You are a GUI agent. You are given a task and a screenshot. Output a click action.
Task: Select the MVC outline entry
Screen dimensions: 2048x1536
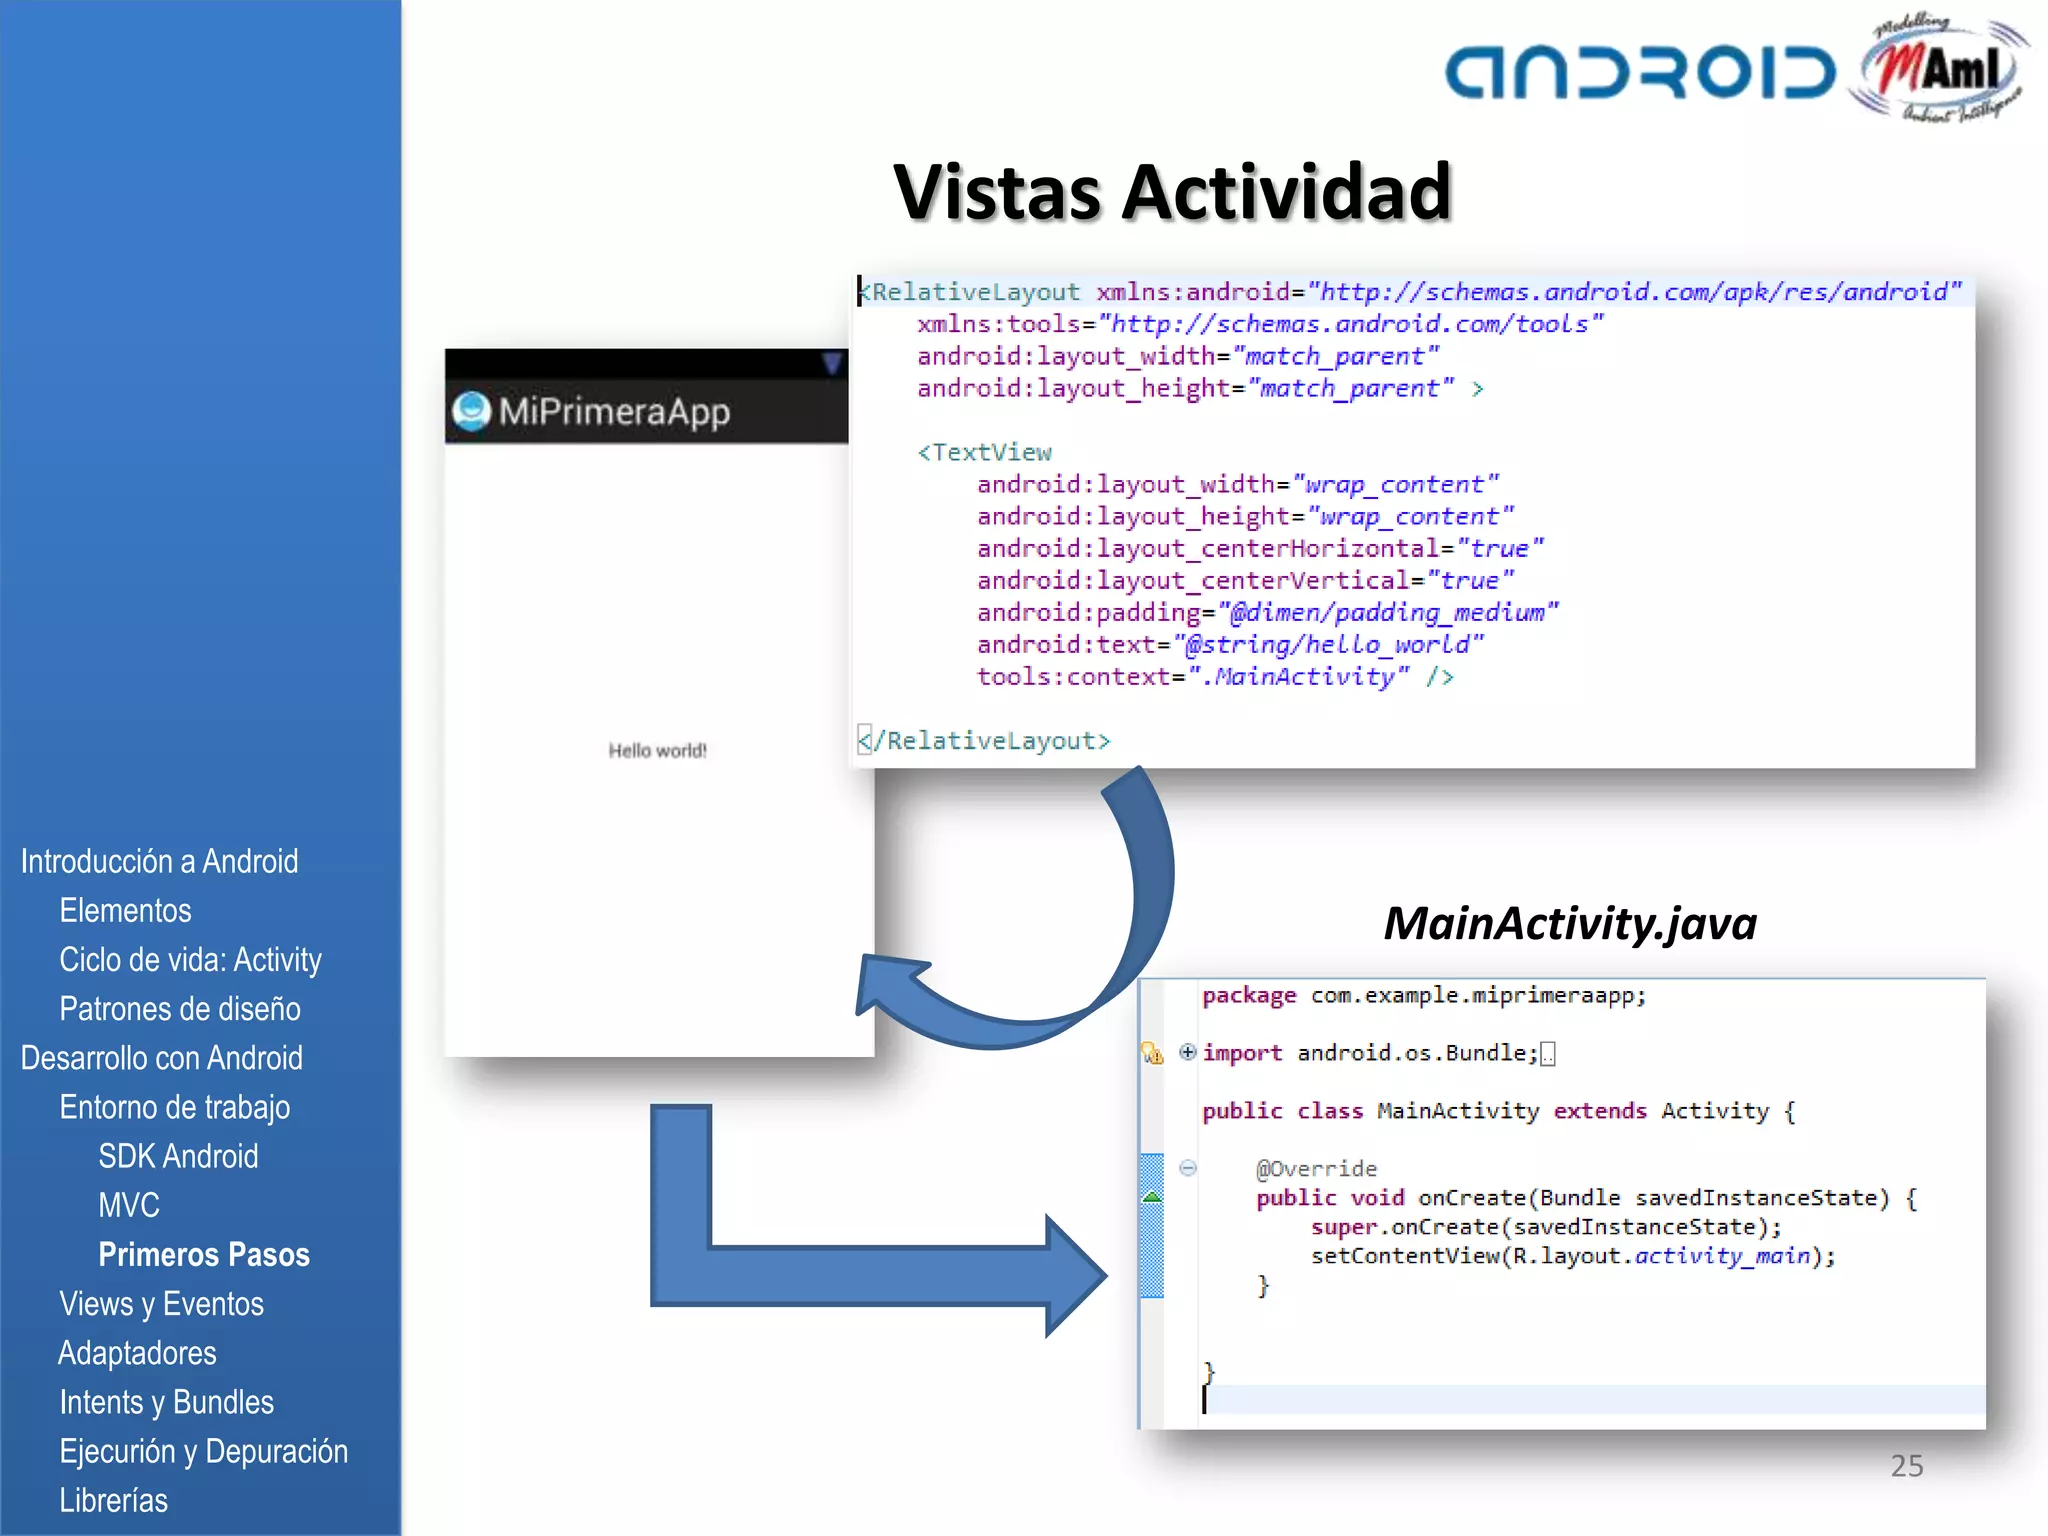[x=129, y=1205]
